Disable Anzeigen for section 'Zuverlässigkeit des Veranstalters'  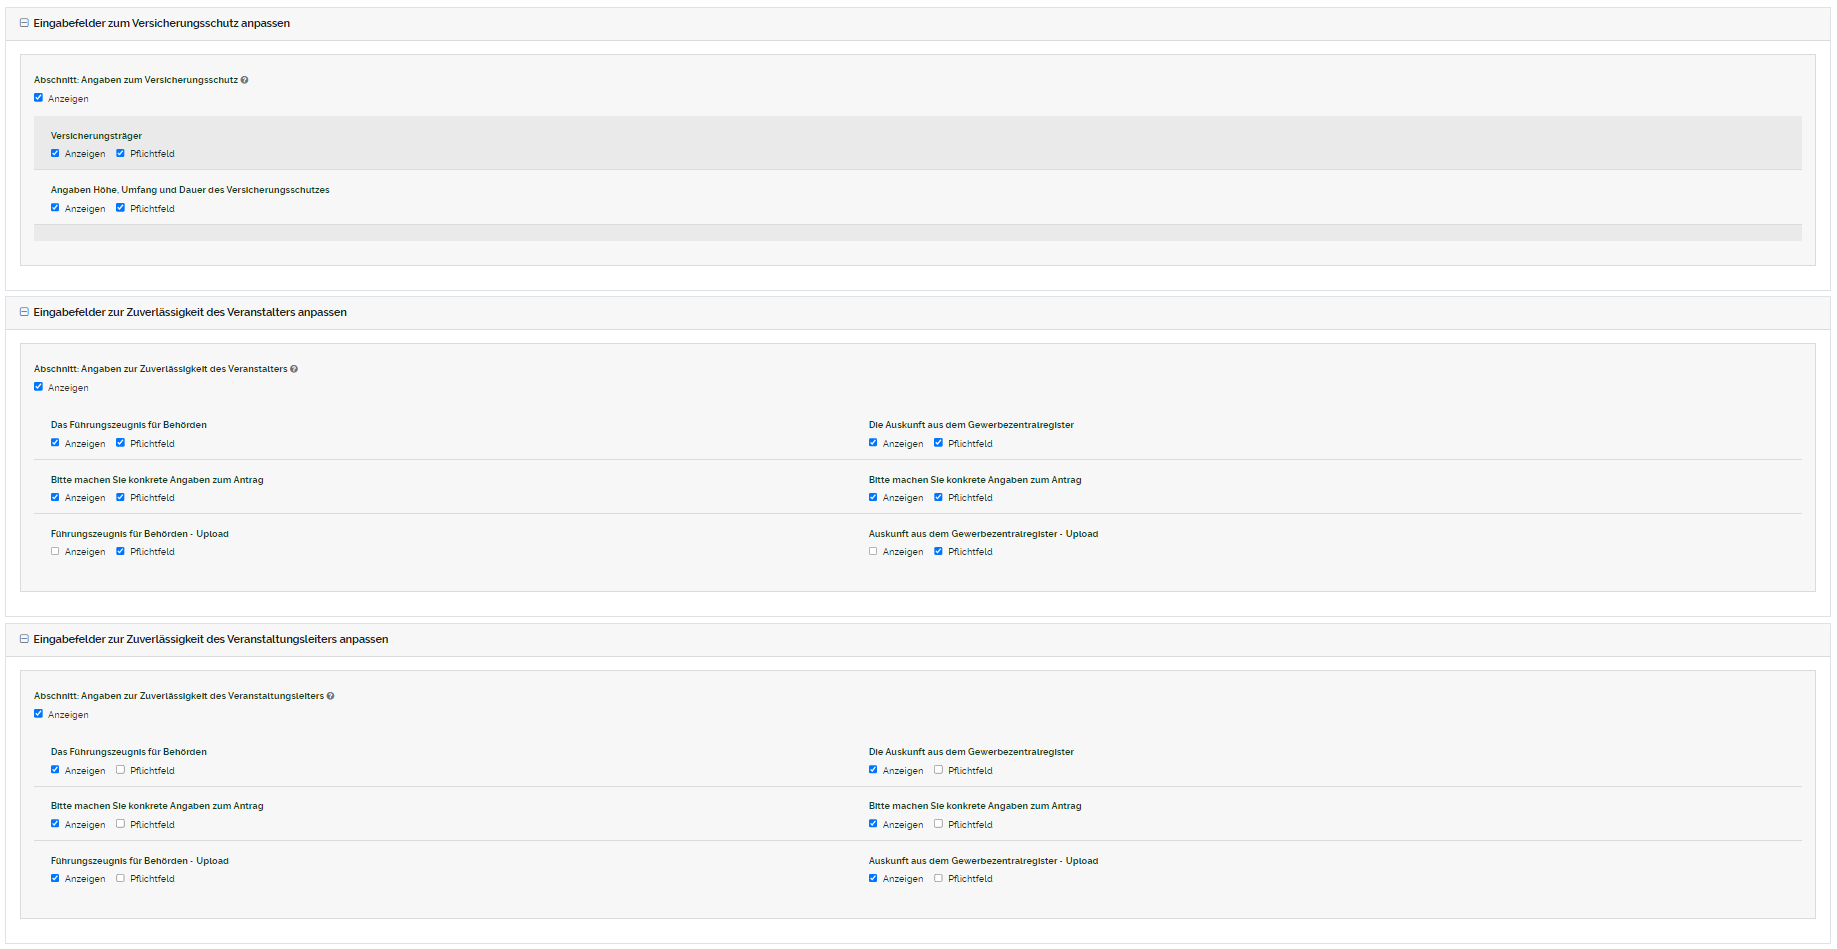(39, 387)
